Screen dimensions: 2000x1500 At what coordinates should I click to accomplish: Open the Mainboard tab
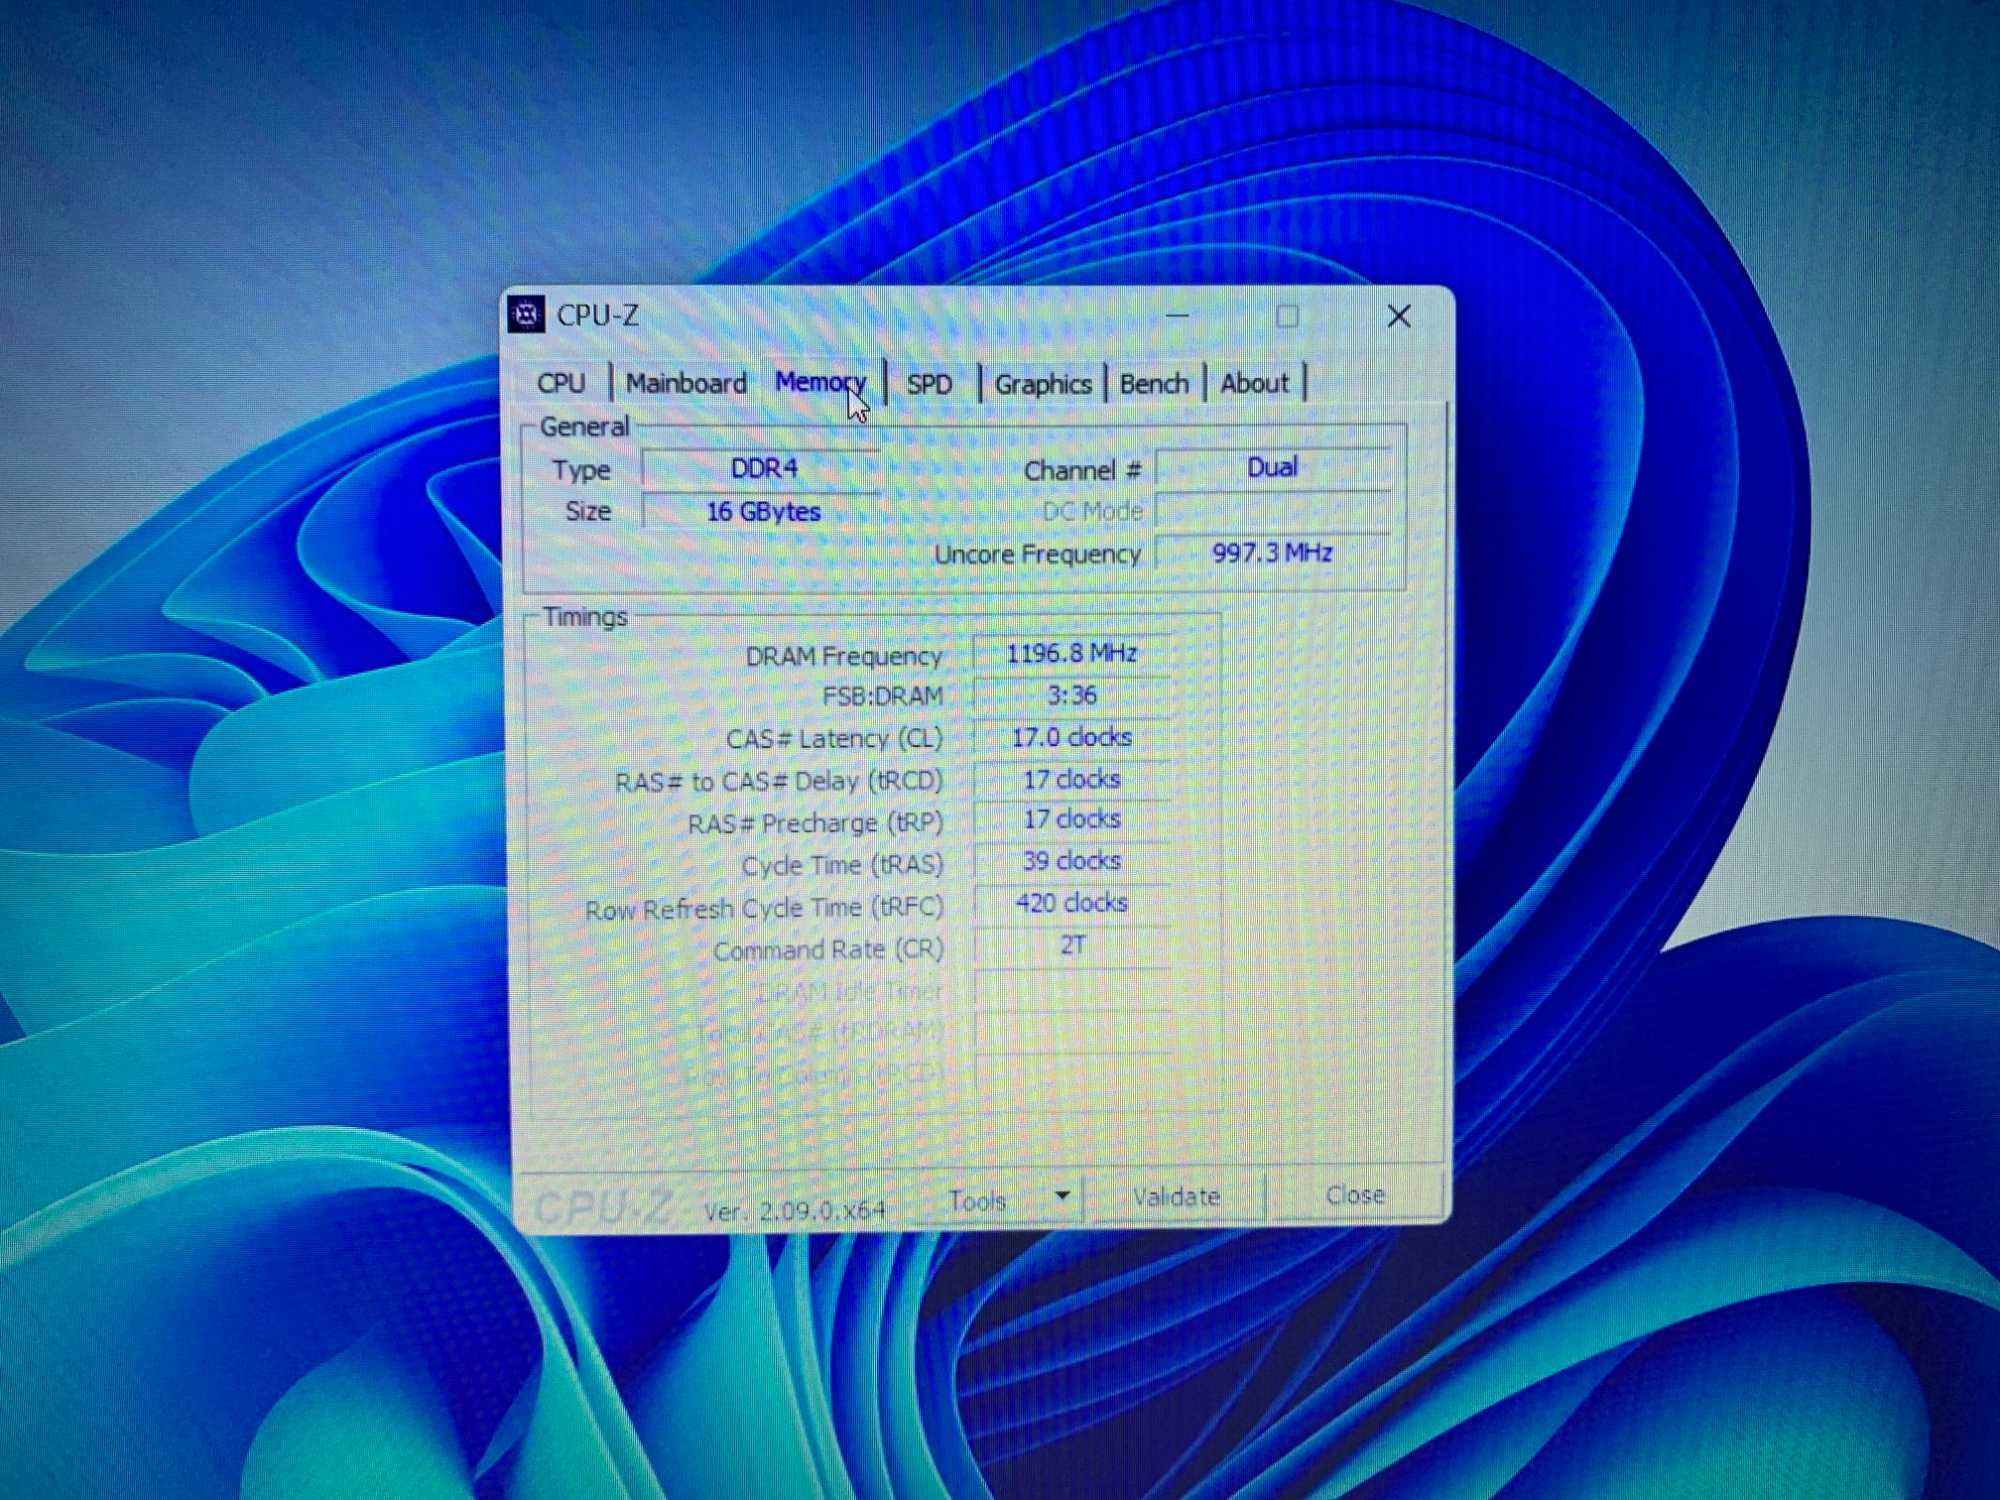pyautogui.click(x=686, y=383)
